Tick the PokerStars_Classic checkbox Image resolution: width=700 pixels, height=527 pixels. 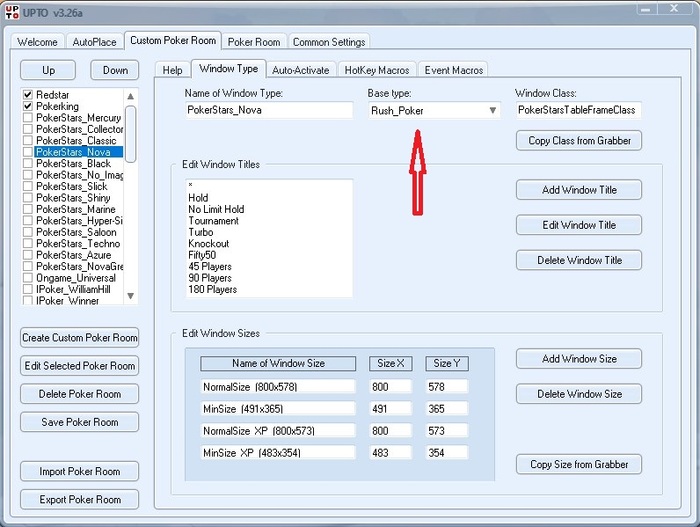point(28,141)
